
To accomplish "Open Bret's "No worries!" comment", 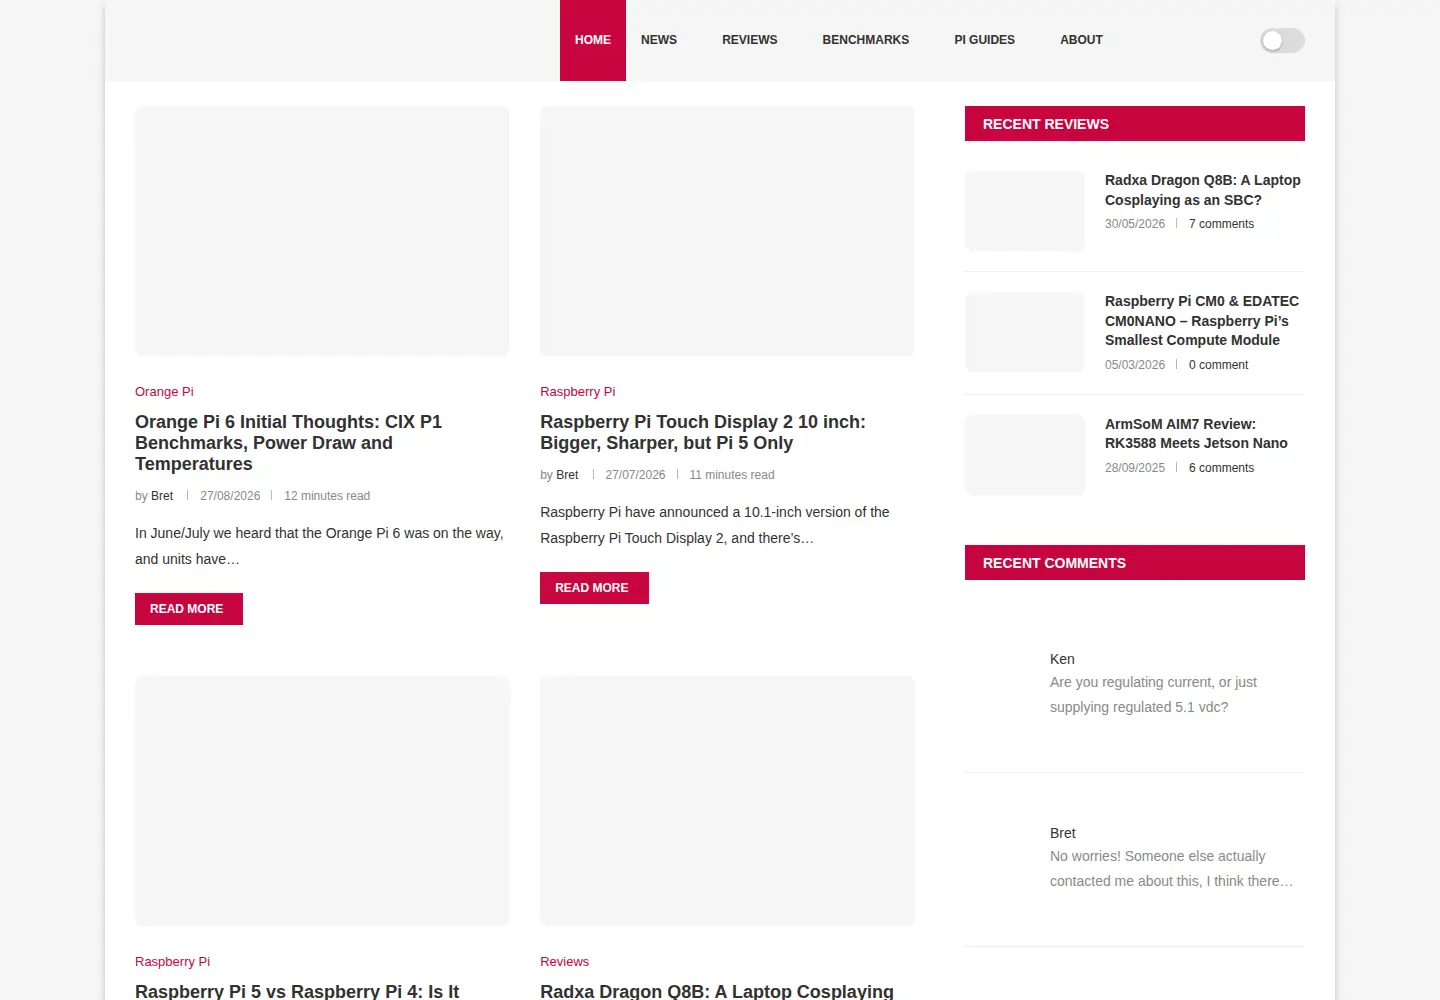I will point(1171,869).
